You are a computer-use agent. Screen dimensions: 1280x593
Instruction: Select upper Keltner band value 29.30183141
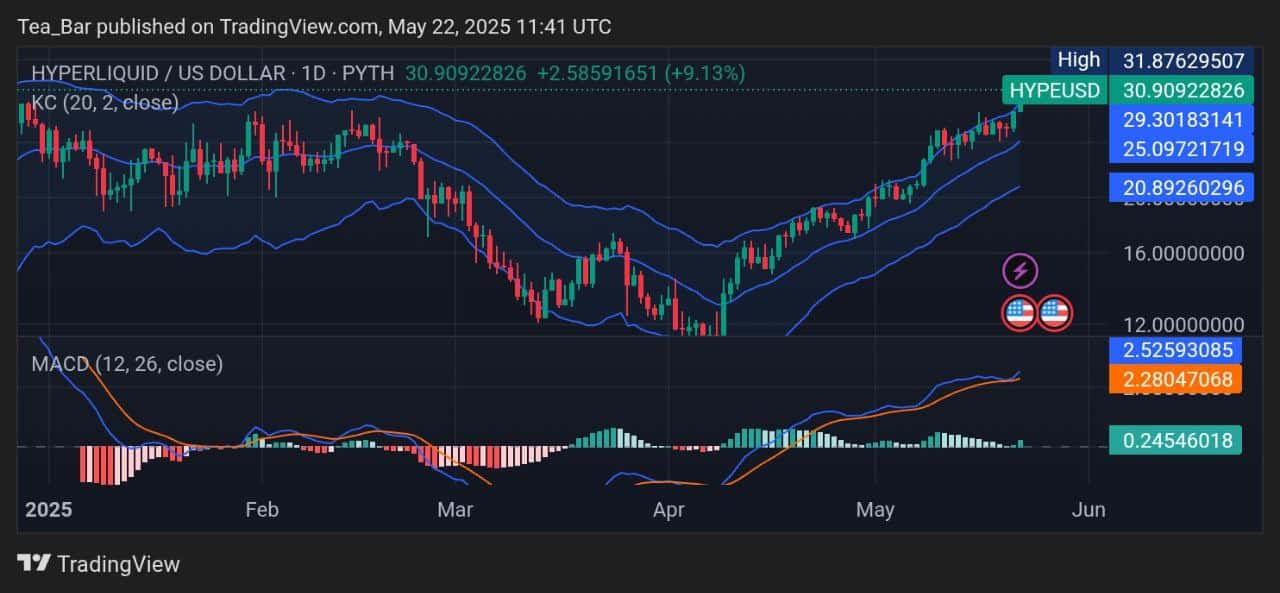[1183, 120]
